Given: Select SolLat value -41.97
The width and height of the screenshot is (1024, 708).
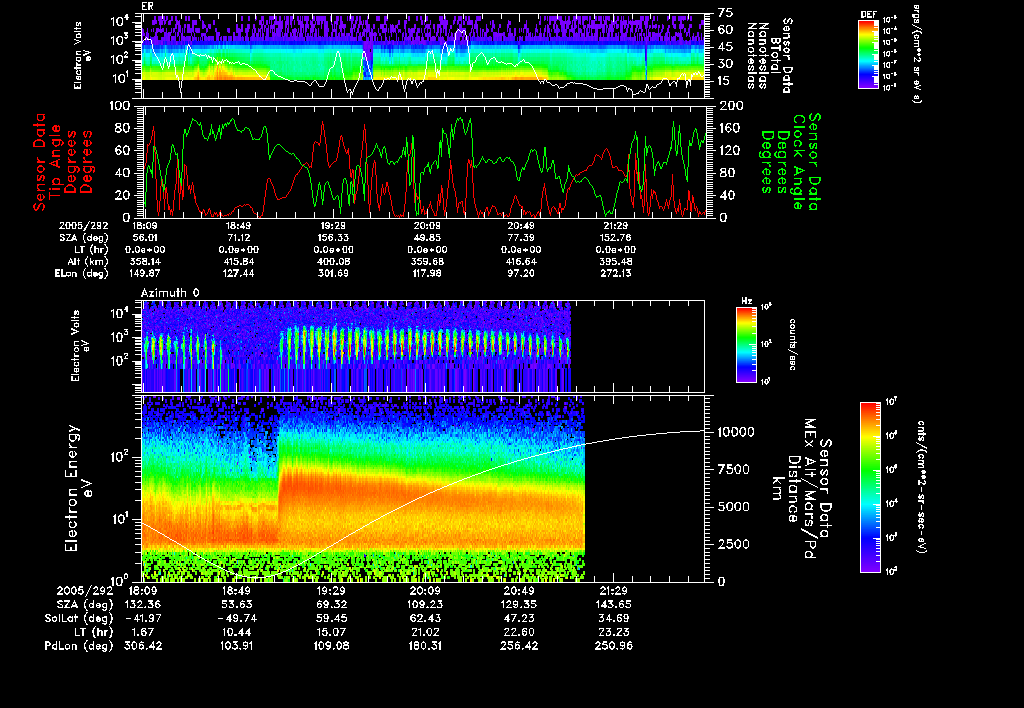Looking at the screenshot, I should click(x=142, y=619).
